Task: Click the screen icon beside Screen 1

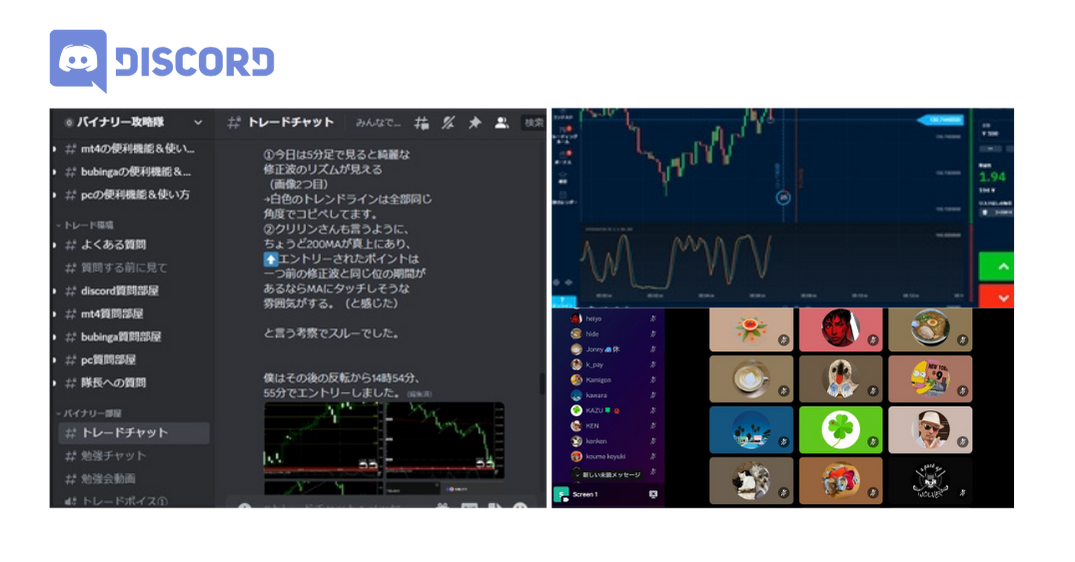Action: pos(653,494)
